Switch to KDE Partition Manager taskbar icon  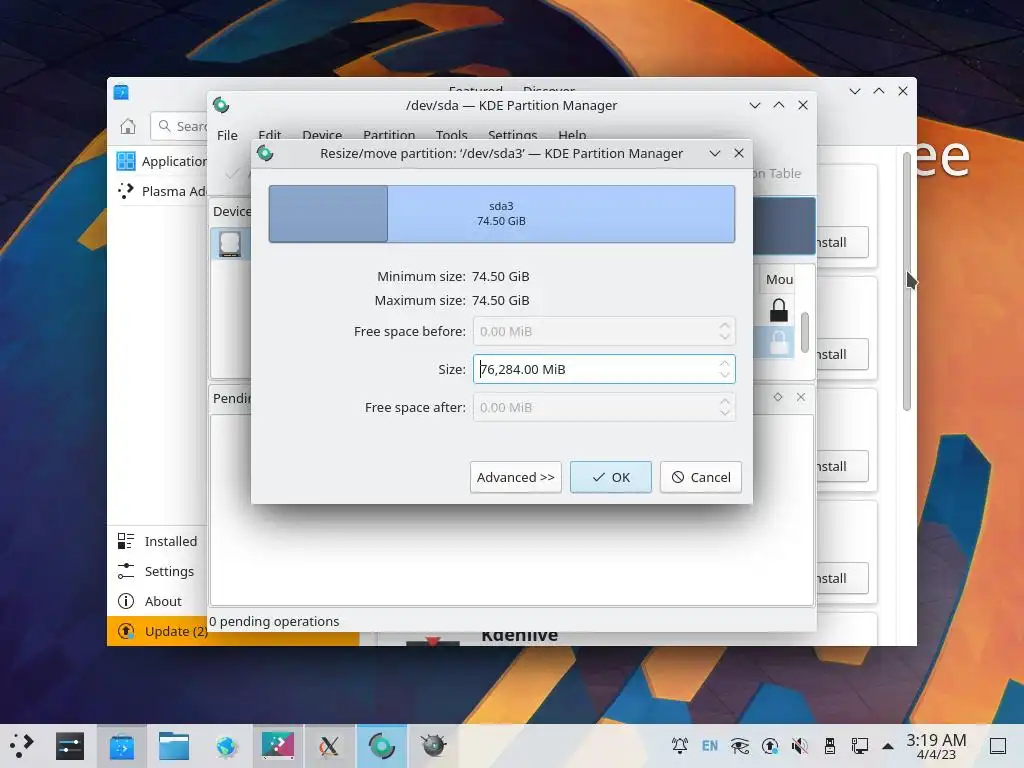382,745
